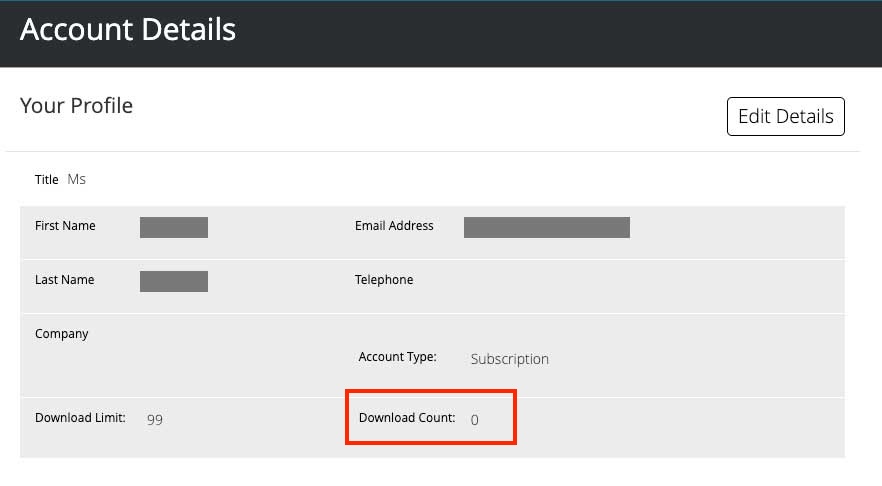Click the redacted Email Address value
Viewport: 882px width, 486px height.
pyautogui.click(x=546, y=227)
